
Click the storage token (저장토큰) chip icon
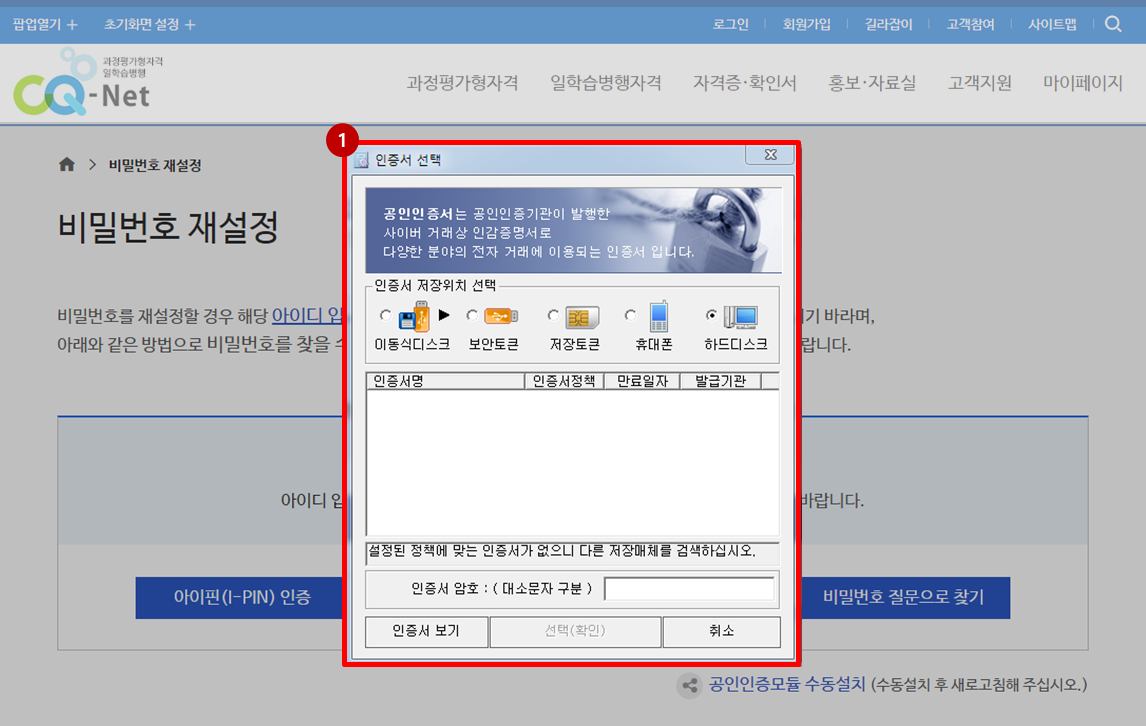tap(582, 317)
